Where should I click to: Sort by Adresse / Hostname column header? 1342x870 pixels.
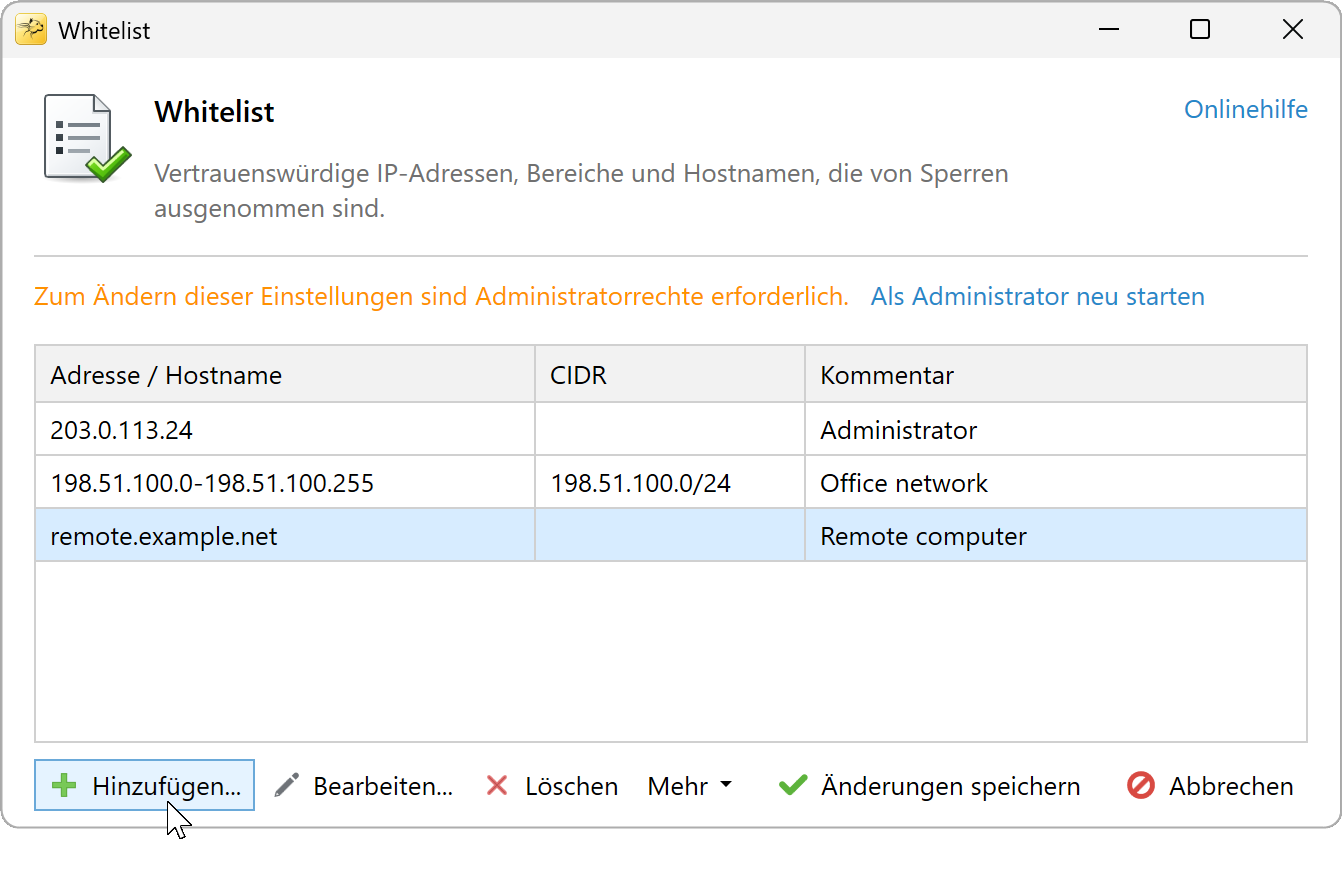[285, 375]
